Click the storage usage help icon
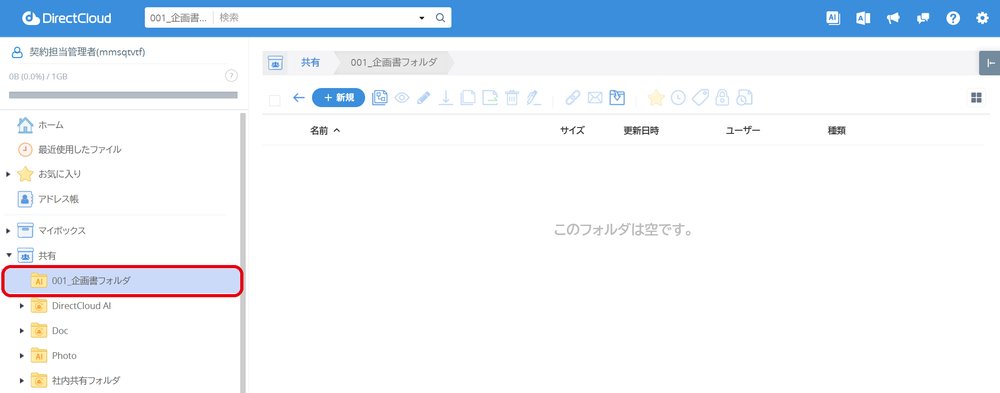1000x393 pixels. [x=232, y=76]
